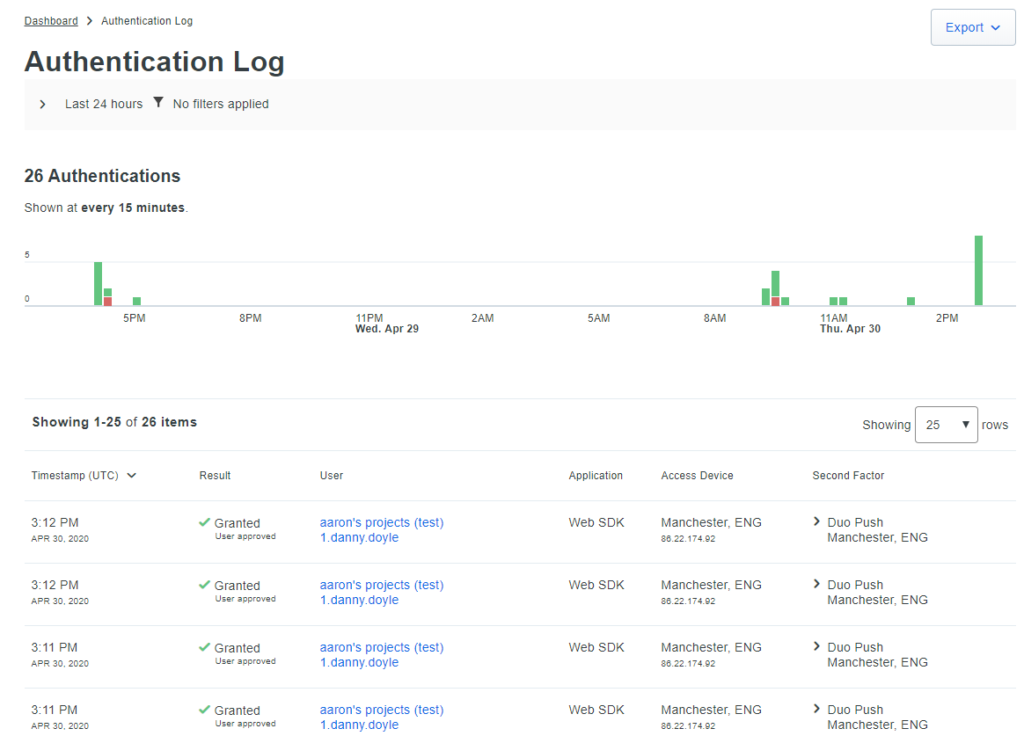Open aaron's projects (test) in last visible row
The image size is (1024, 736).
[x=381, y=710]
